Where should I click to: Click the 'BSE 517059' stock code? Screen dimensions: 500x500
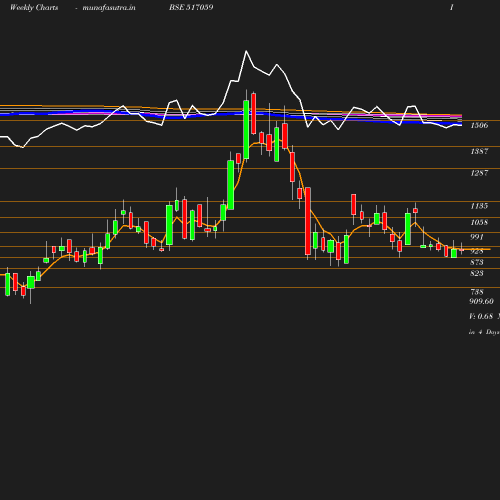(191, 7)
